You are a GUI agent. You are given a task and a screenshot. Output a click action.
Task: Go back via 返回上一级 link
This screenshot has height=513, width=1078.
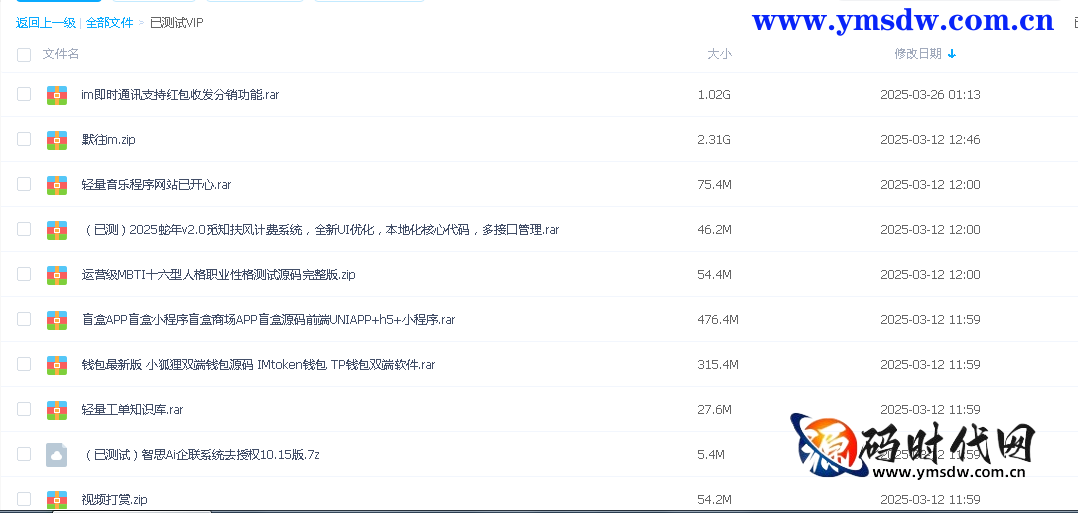[x=45, y=22]
